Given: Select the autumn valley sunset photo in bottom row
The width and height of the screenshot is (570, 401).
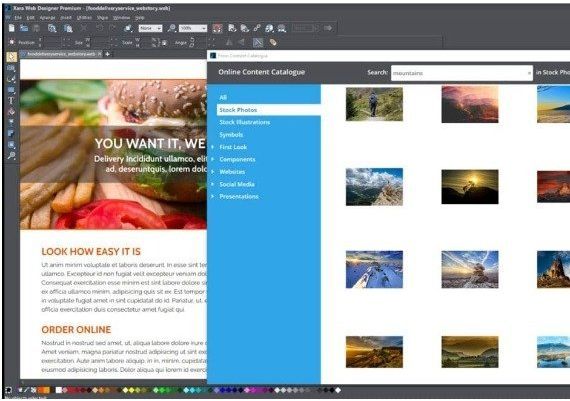Looking at the screenshot, I should point(374,352).
